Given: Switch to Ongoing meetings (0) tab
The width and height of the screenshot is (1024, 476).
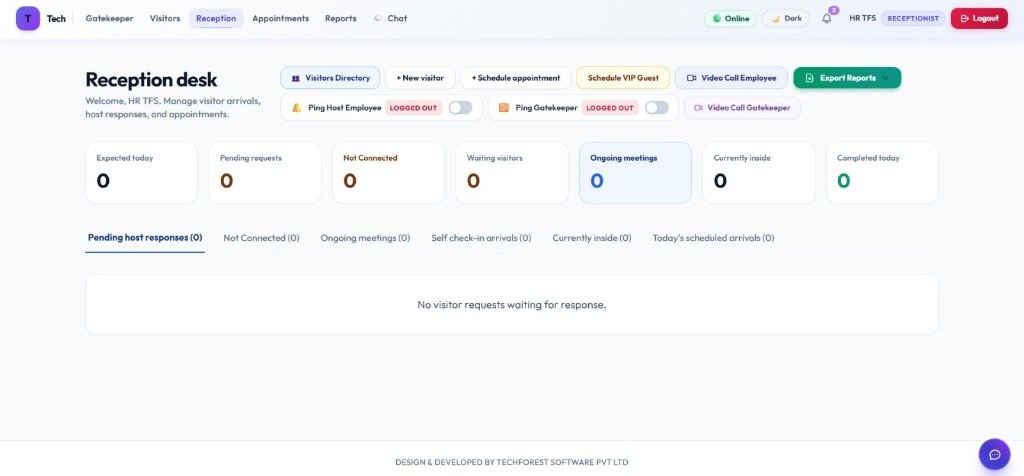Looking at the screenshot, I should 365,238.
